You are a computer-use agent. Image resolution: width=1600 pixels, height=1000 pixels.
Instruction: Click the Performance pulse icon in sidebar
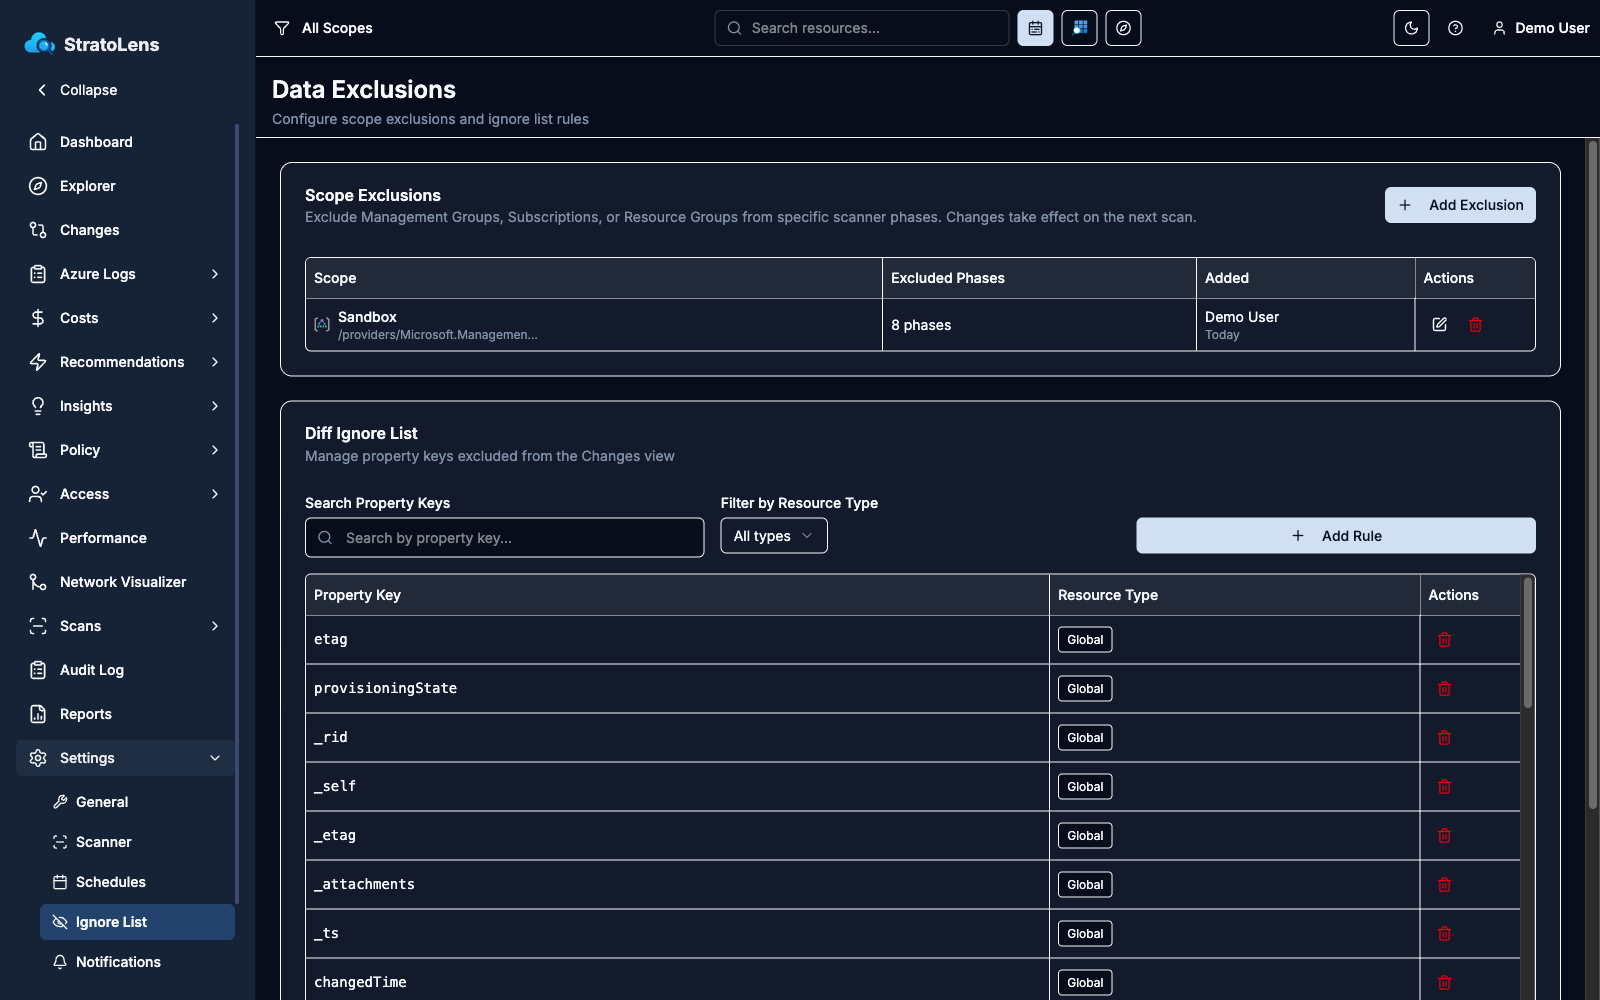point(38,538)
